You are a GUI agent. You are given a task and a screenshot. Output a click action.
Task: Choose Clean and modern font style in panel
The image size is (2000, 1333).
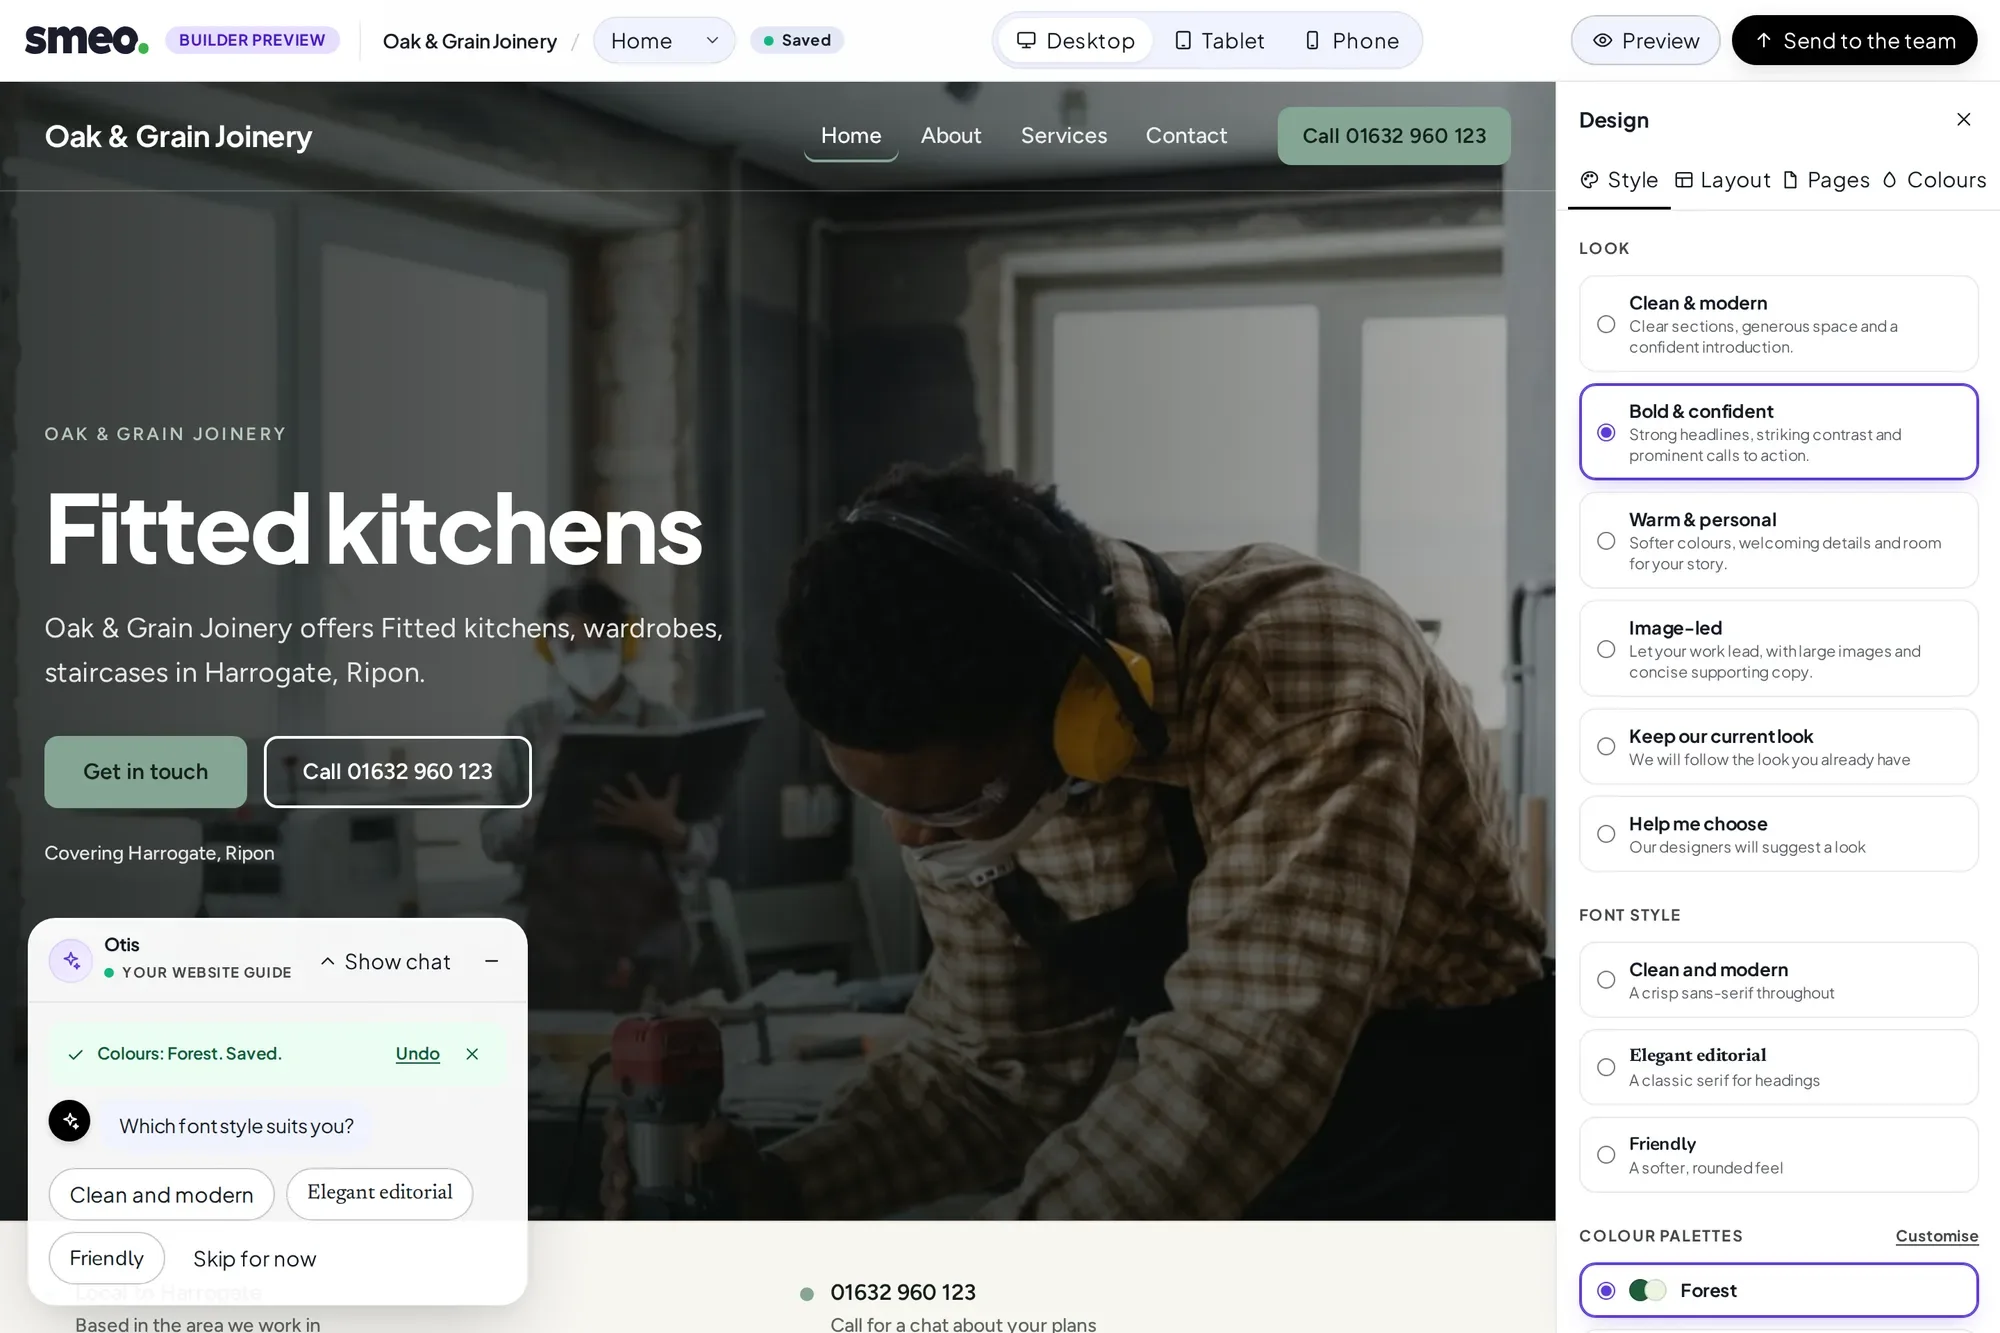[1778, 980]
